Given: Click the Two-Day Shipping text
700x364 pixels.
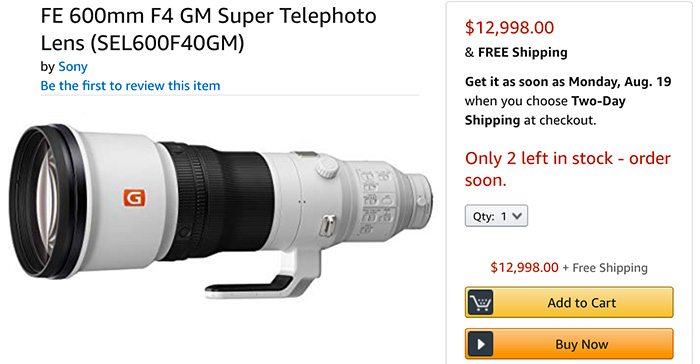Looking at the screenshot, I should pos(545,111).
